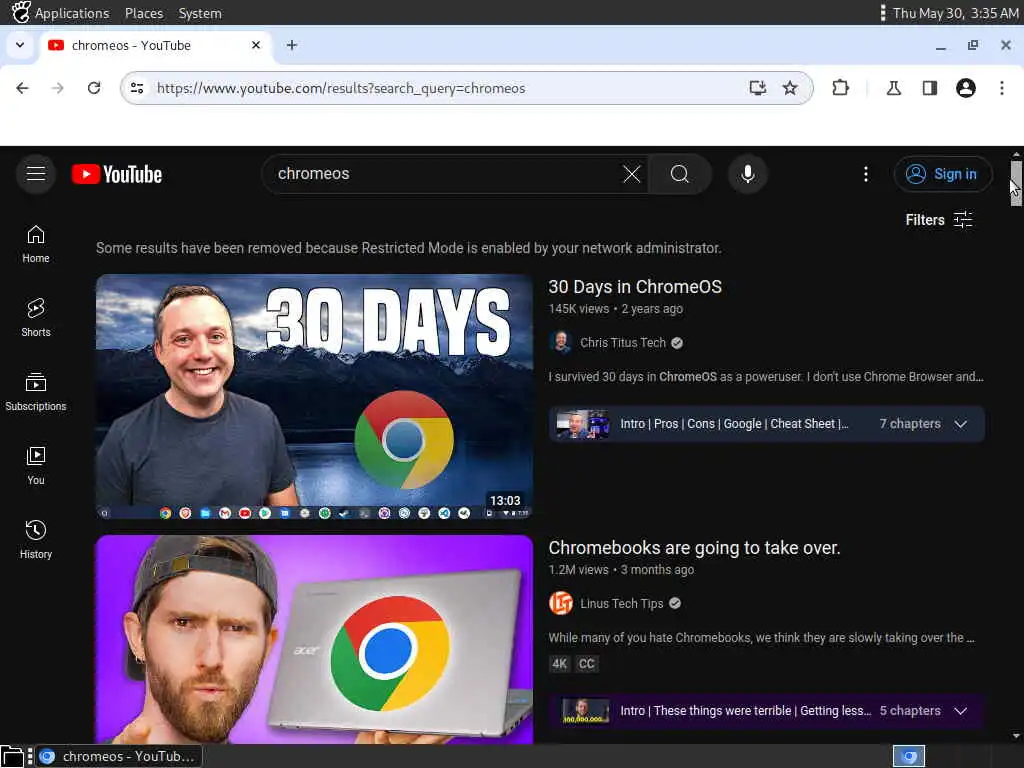
Task: Open History from the sidebar
Action: click(36, 539)
